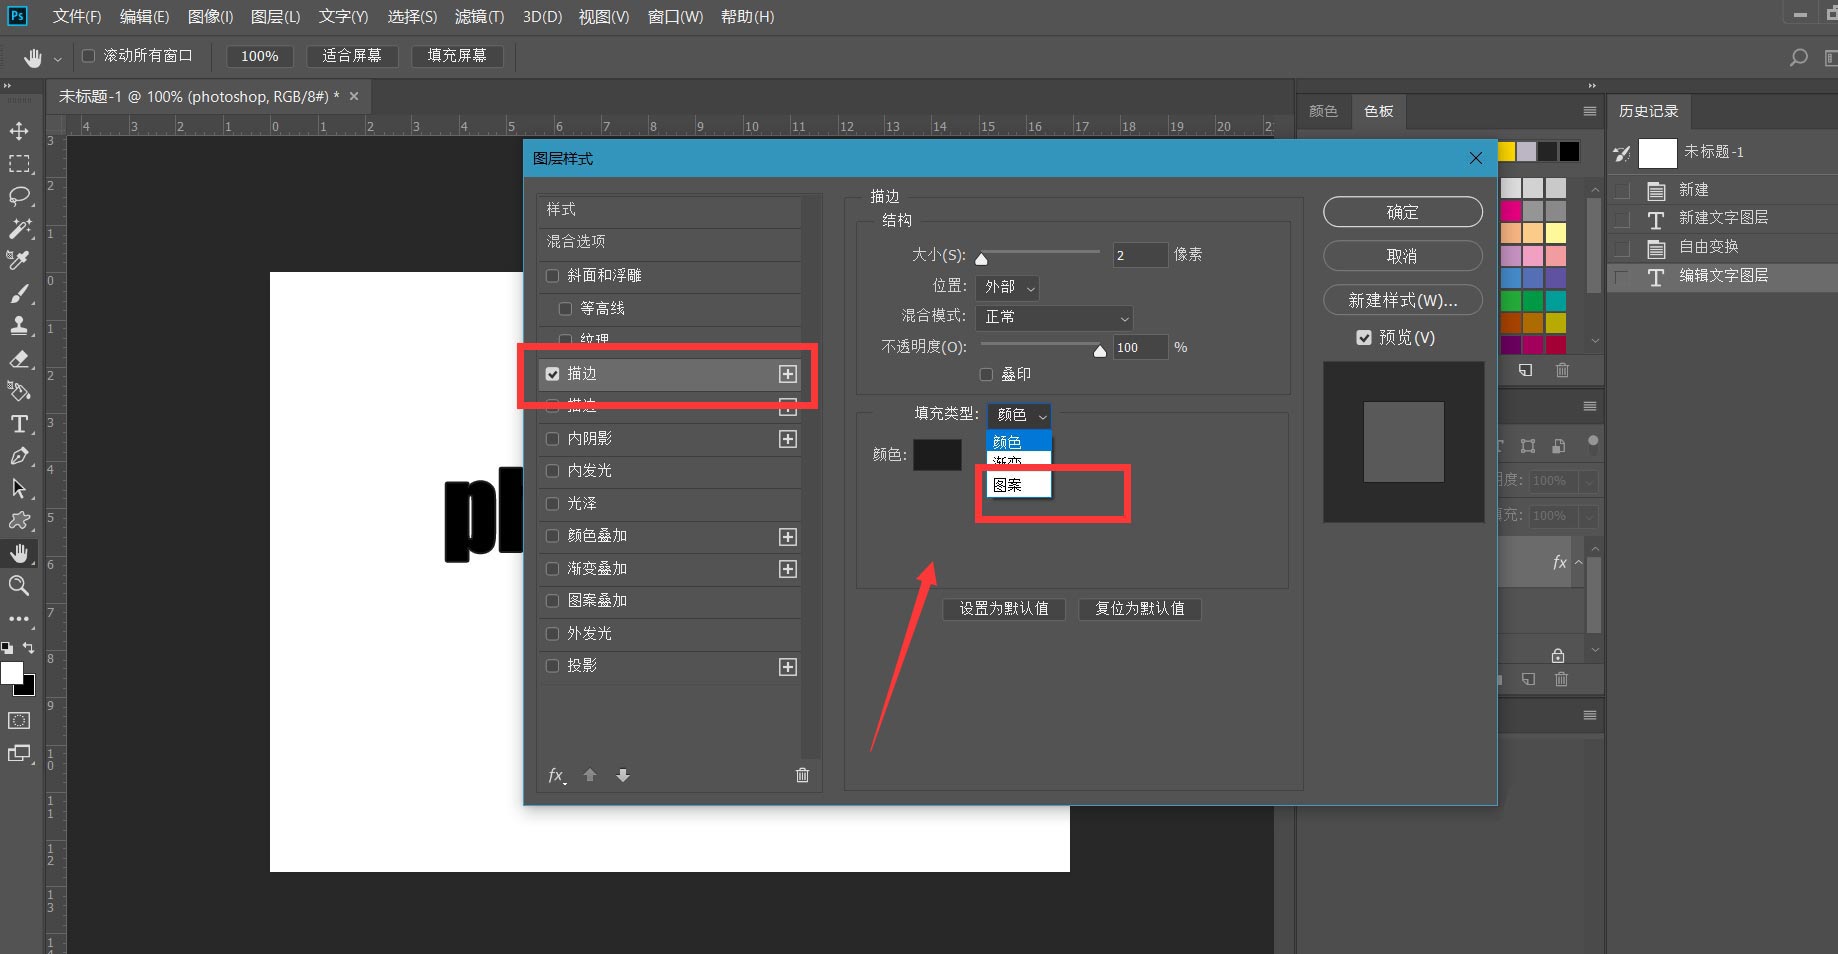Open Hand tool preset dropdown arrow
Screen dimensions: 1838x954
point(57,59)
